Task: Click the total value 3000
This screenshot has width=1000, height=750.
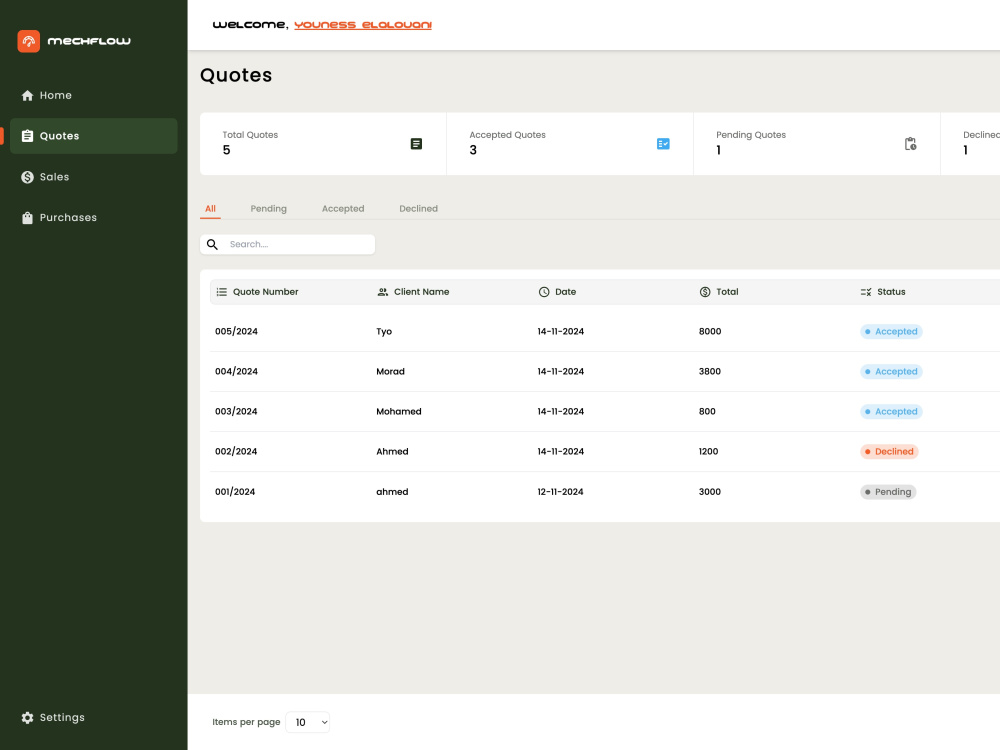Action: click(710, 492)
